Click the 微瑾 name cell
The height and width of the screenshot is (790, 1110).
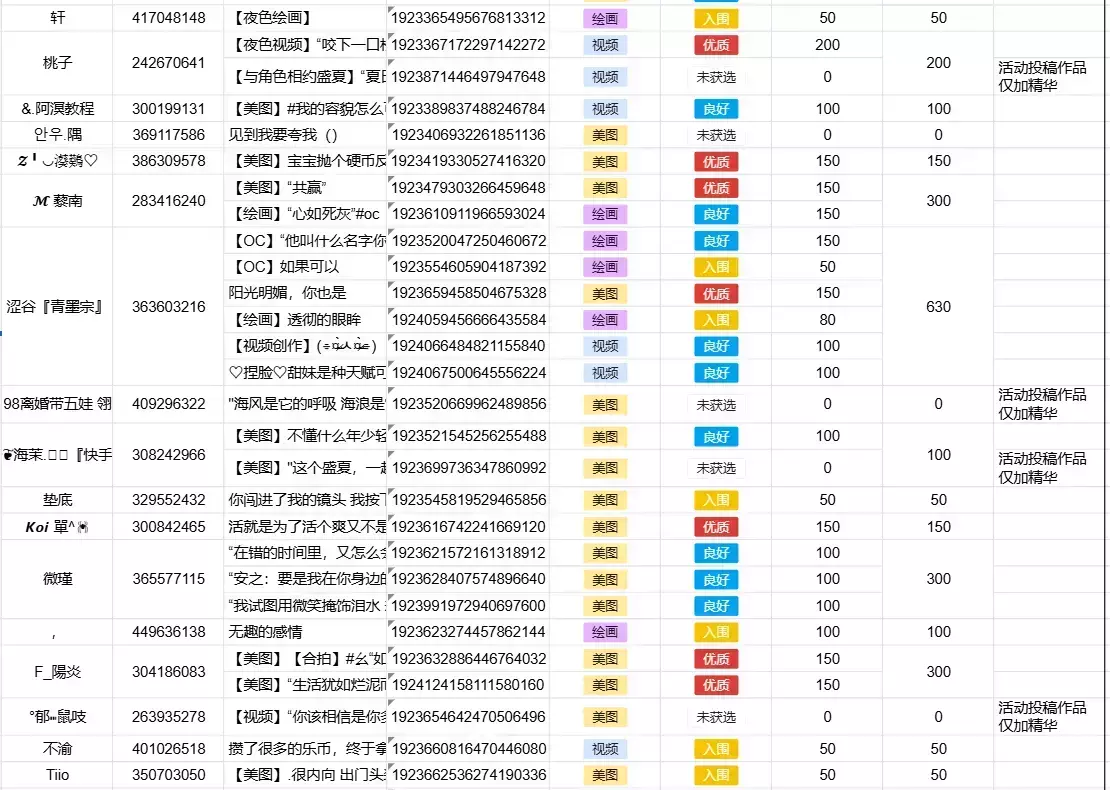tap(57, 579)
